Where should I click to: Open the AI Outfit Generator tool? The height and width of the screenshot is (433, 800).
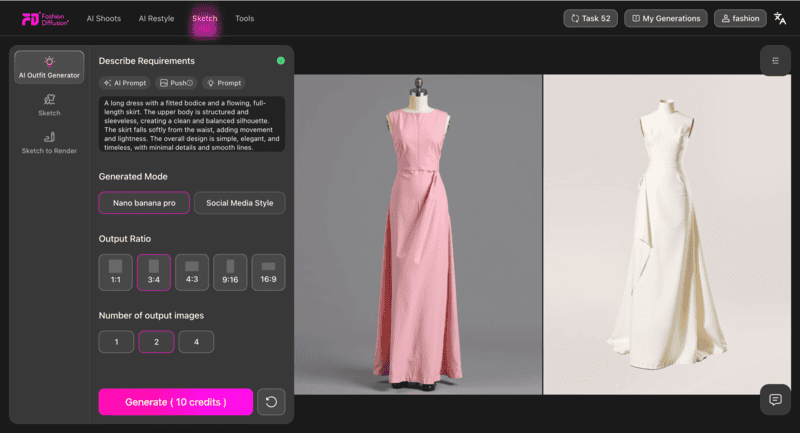[x=49, y=67]
